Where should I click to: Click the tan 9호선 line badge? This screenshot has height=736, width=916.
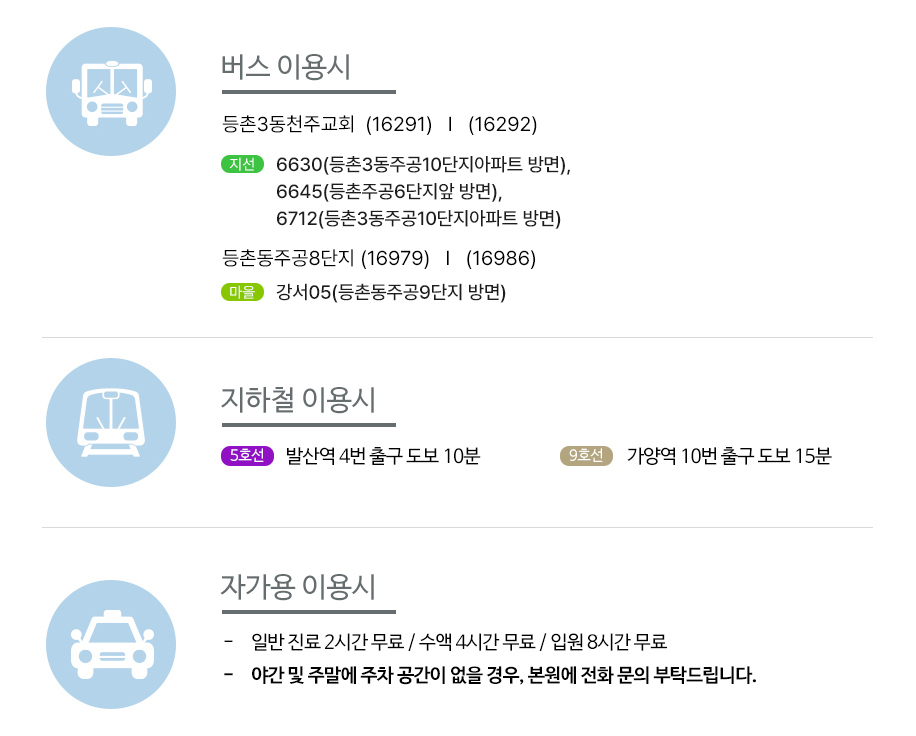pyautogui.click(x=586, y=455)
